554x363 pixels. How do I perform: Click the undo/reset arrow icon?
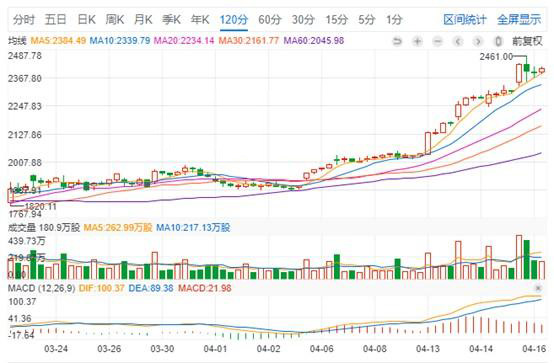pyautogui.click(x=397, y=42)
